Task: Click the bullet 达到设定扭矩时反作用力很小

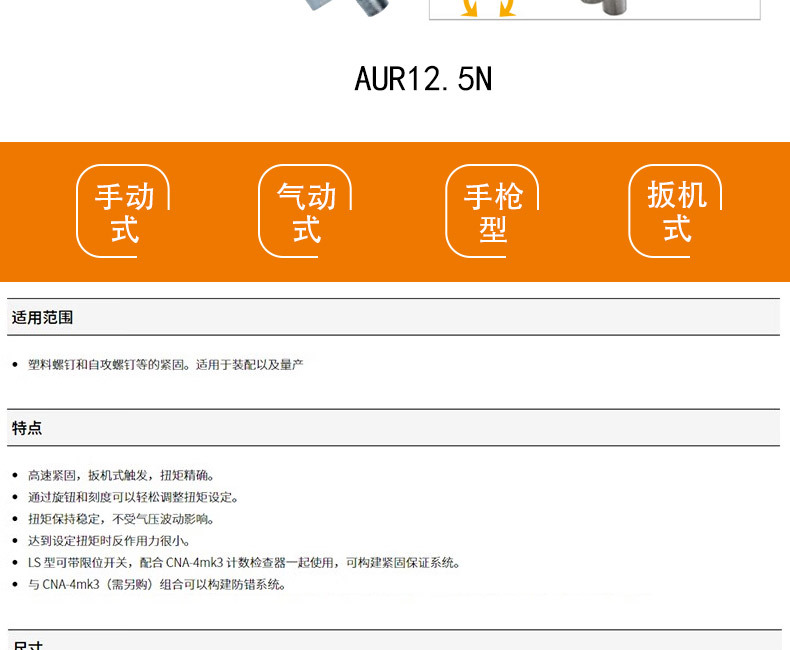Action: [x=109, y=541]
